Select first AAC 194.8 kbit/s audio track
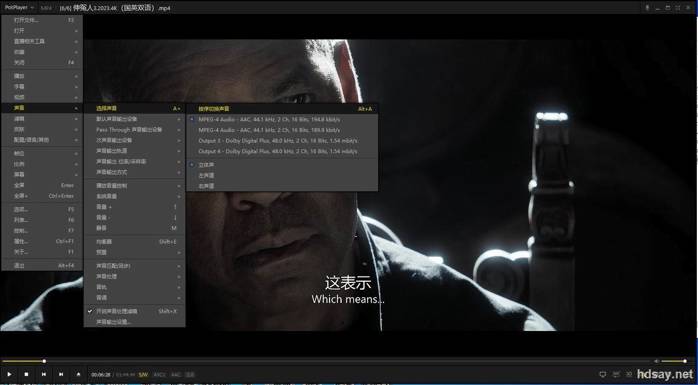This screenshot has height=385, width=698. 282,119
